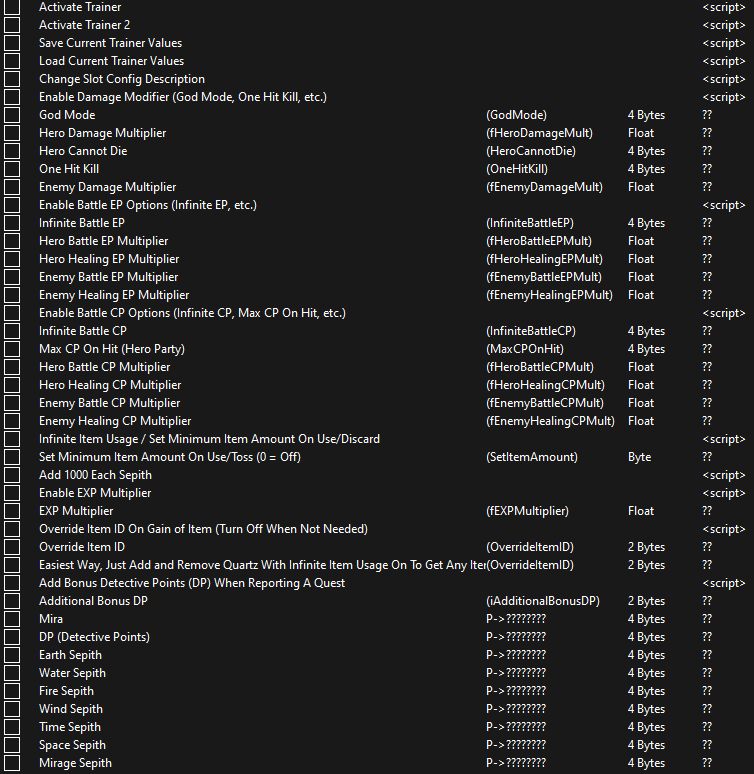Click the Enemy Battle EP Multiplier description
Screen dimensions: 754x774
109,277
